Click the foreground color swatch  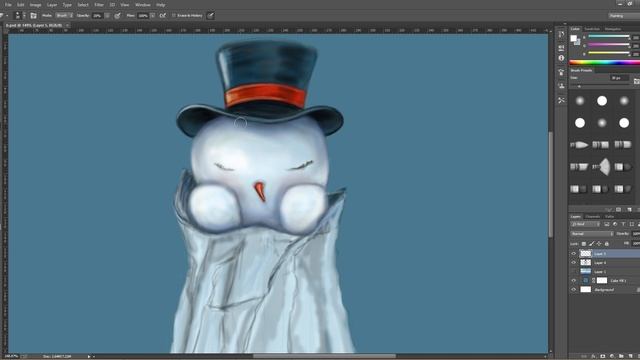573,38
